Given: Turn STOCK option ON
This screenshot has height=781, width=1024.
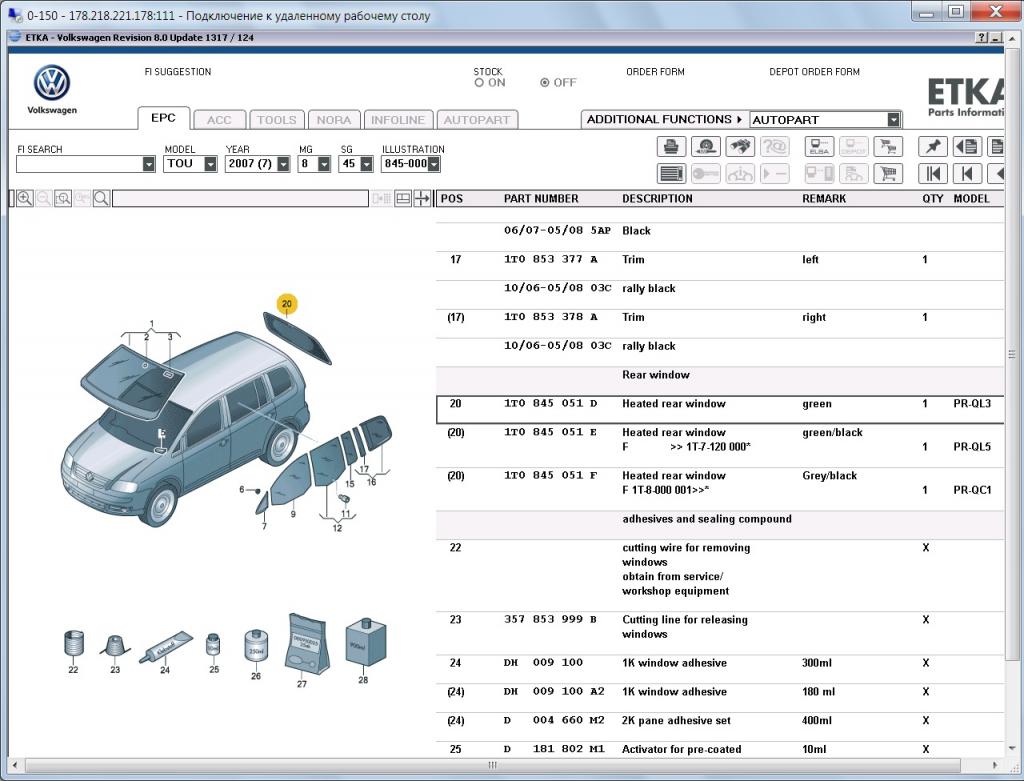Looking at the screenshot, I should 479,83.
